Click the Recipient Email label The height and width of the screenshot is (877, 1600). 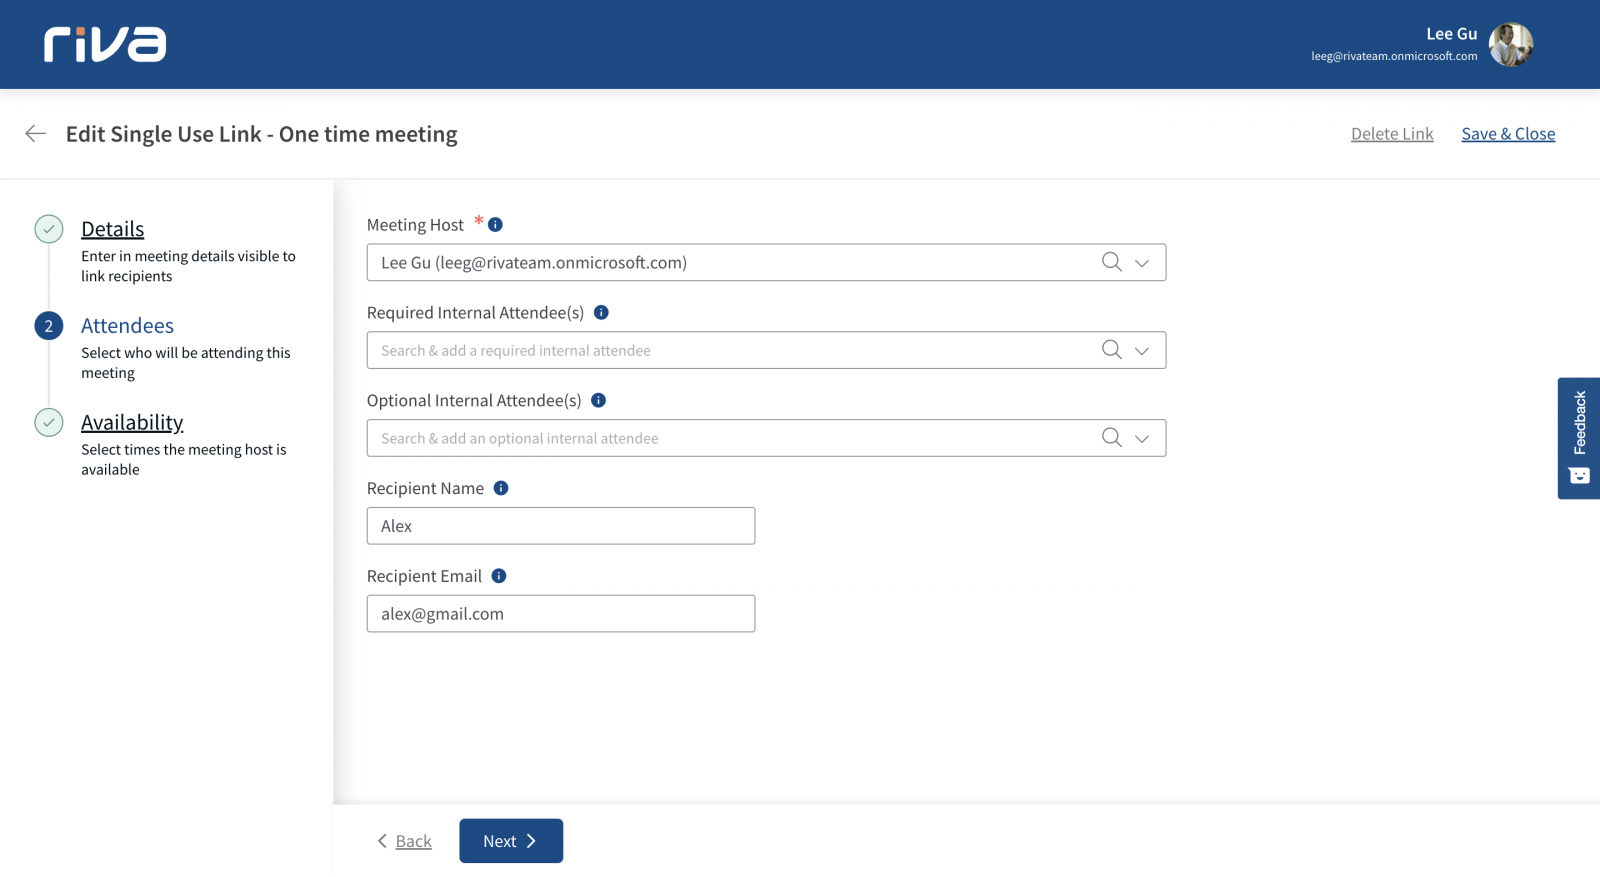pos(424,576)
